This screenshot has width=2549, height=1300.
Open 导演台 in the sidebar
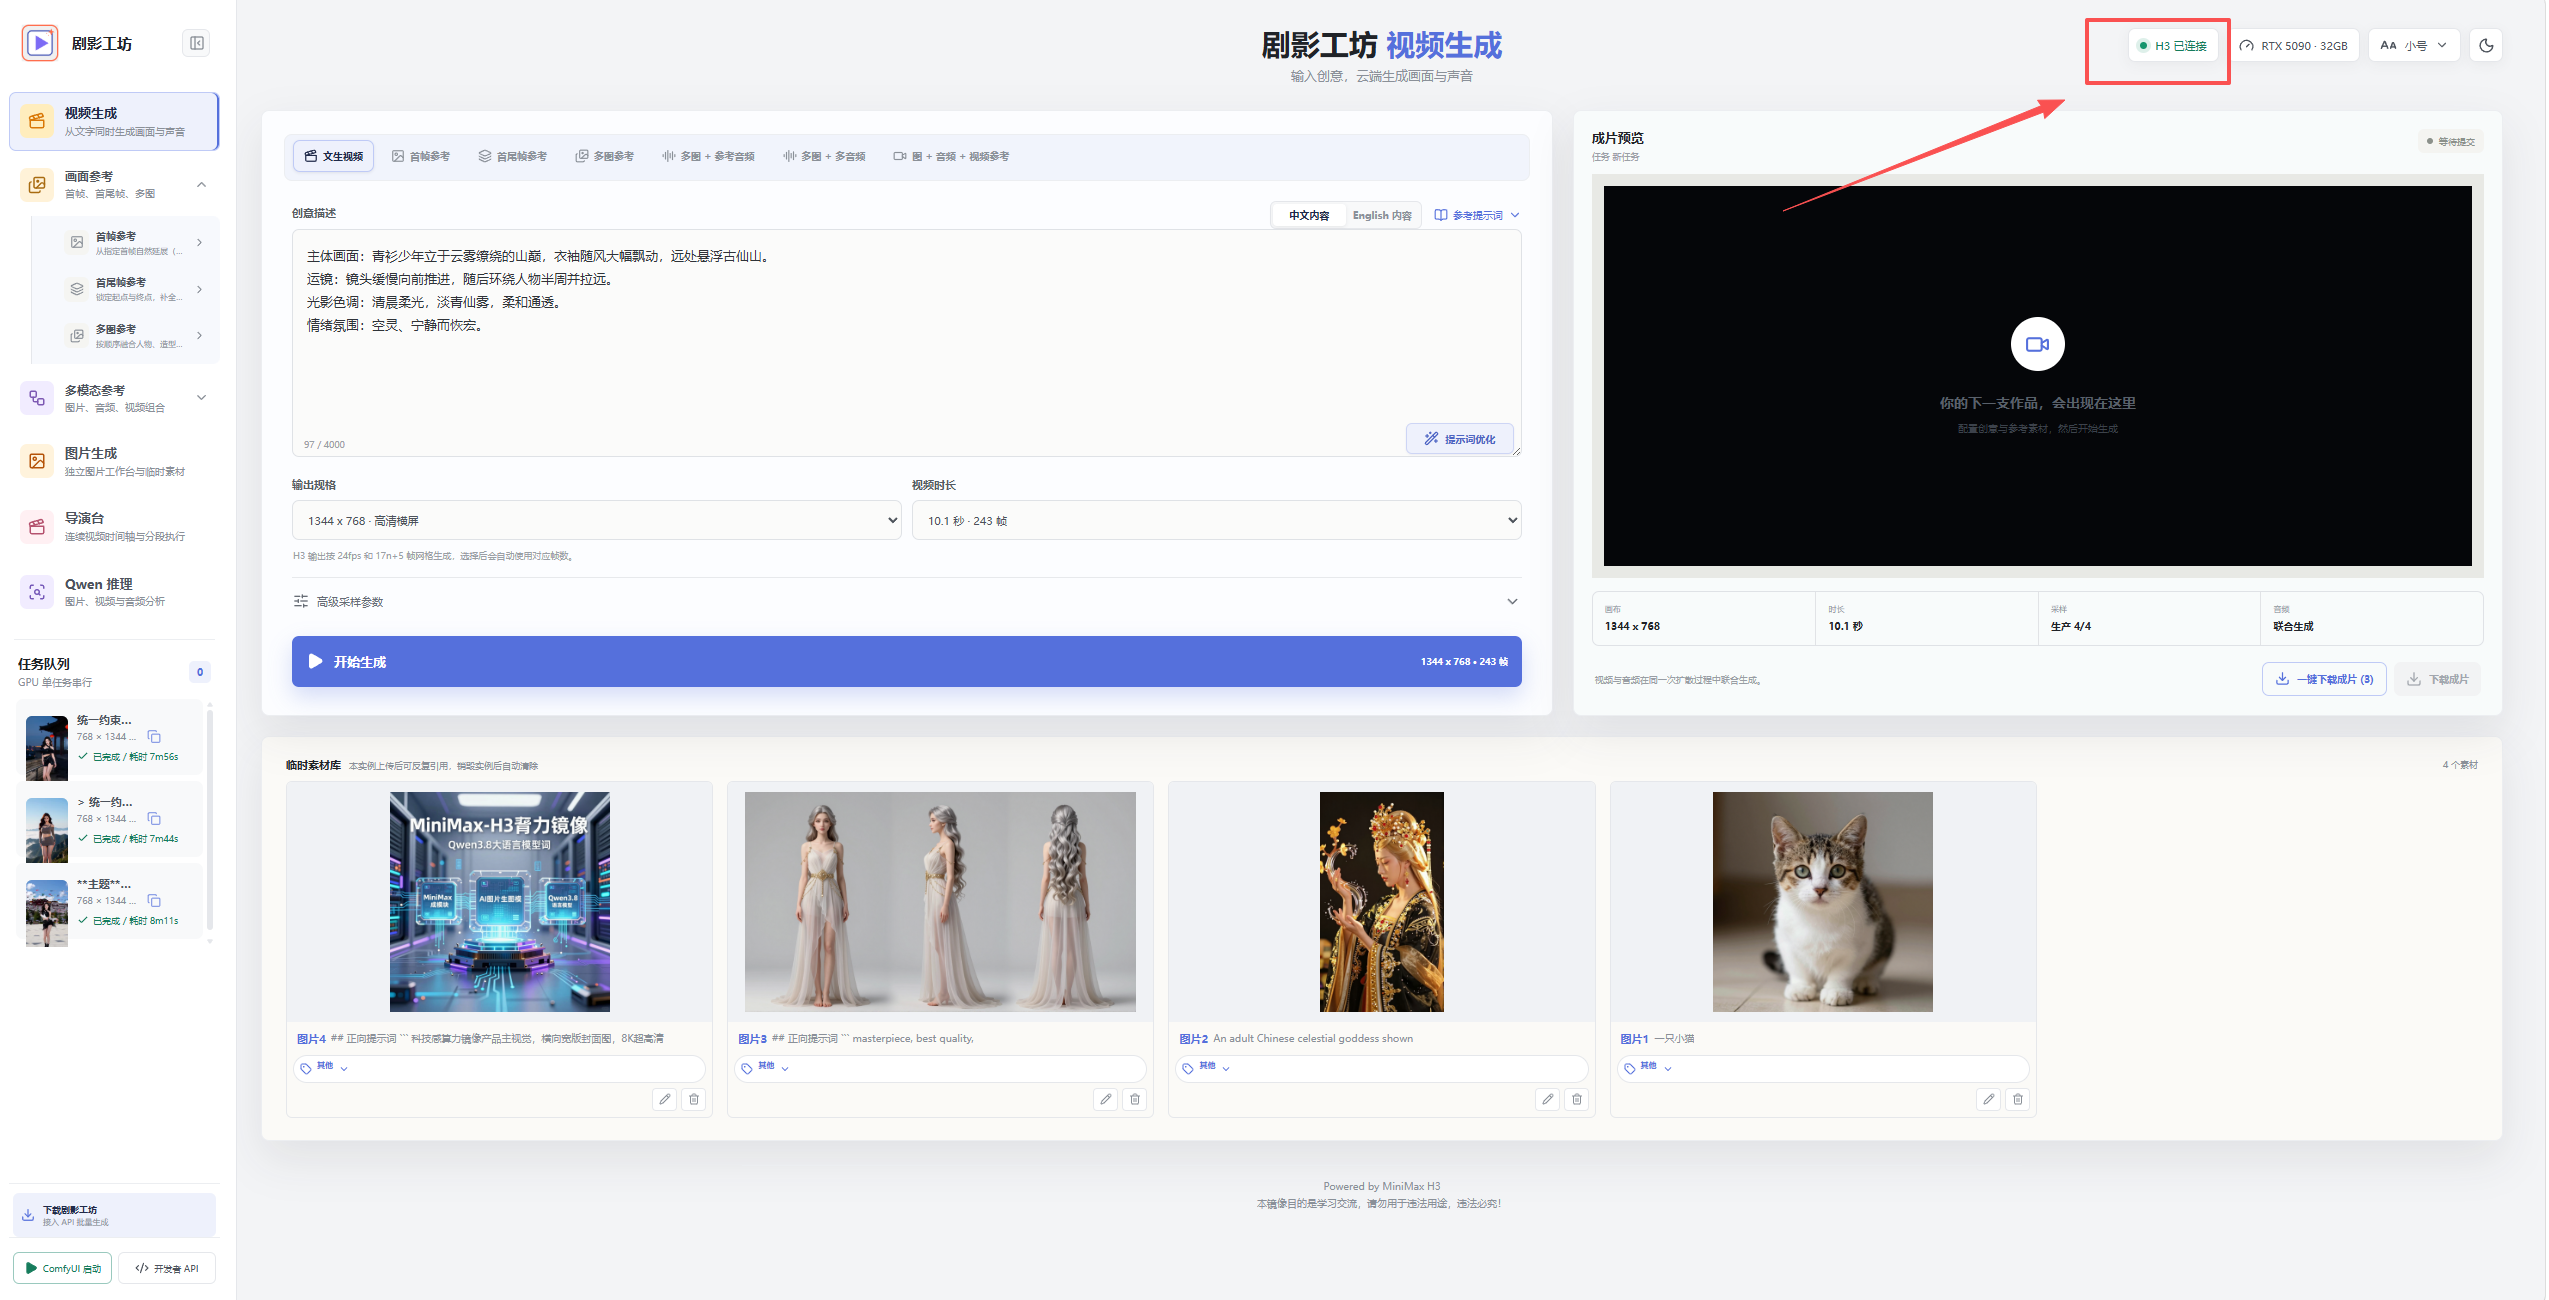point(114,526)
